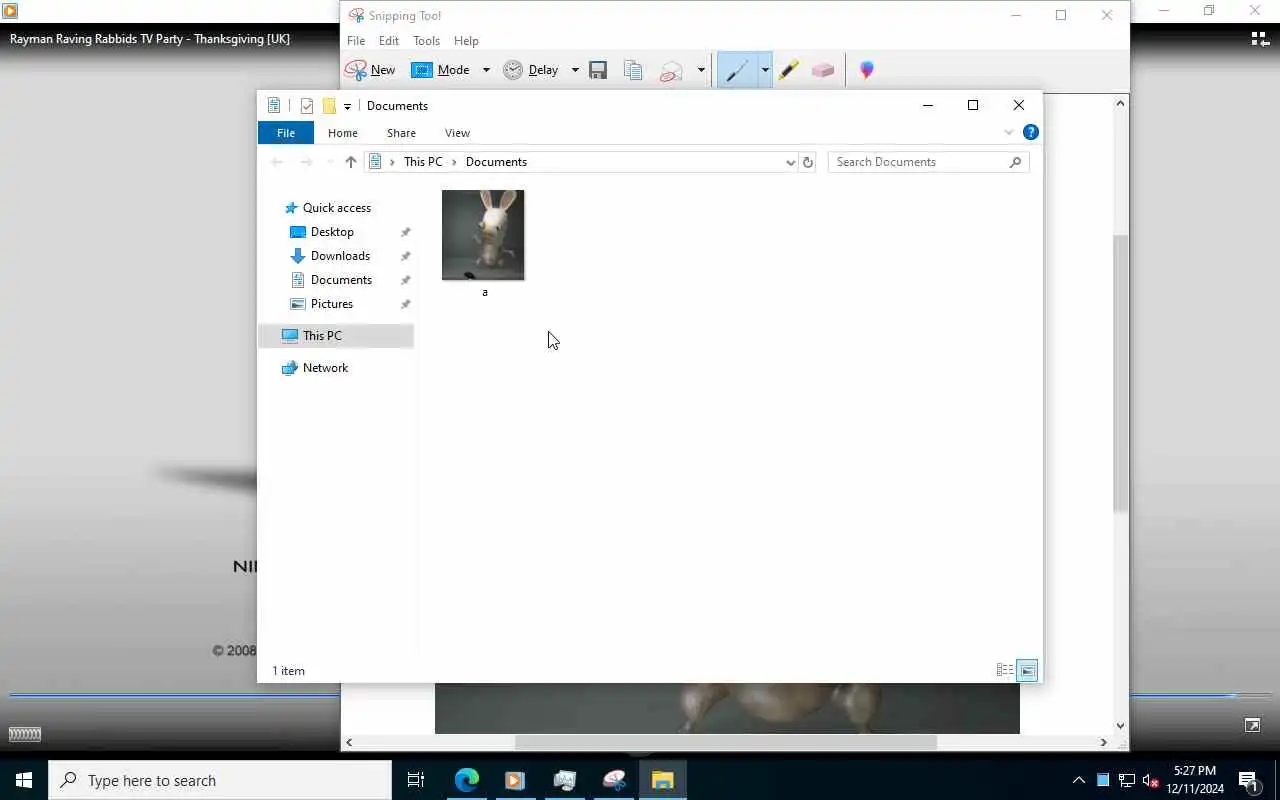Expand the Delay dropdown arrow

coord(575,70)
